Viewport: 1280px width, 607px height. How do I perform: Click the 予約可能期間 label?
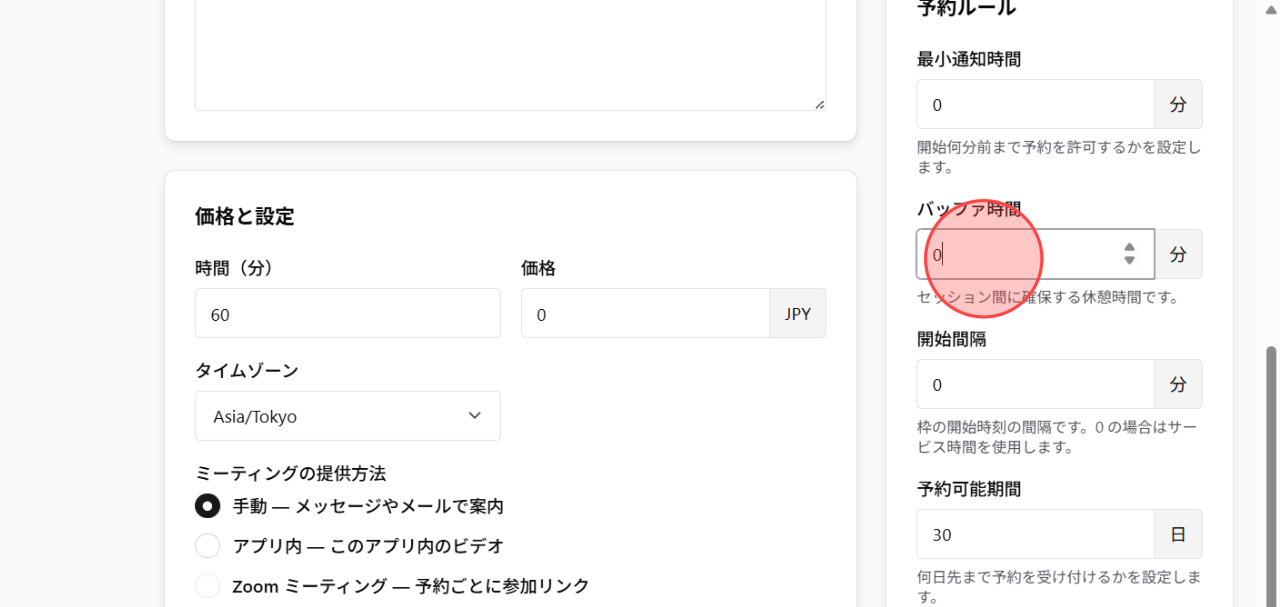point(969,489)
